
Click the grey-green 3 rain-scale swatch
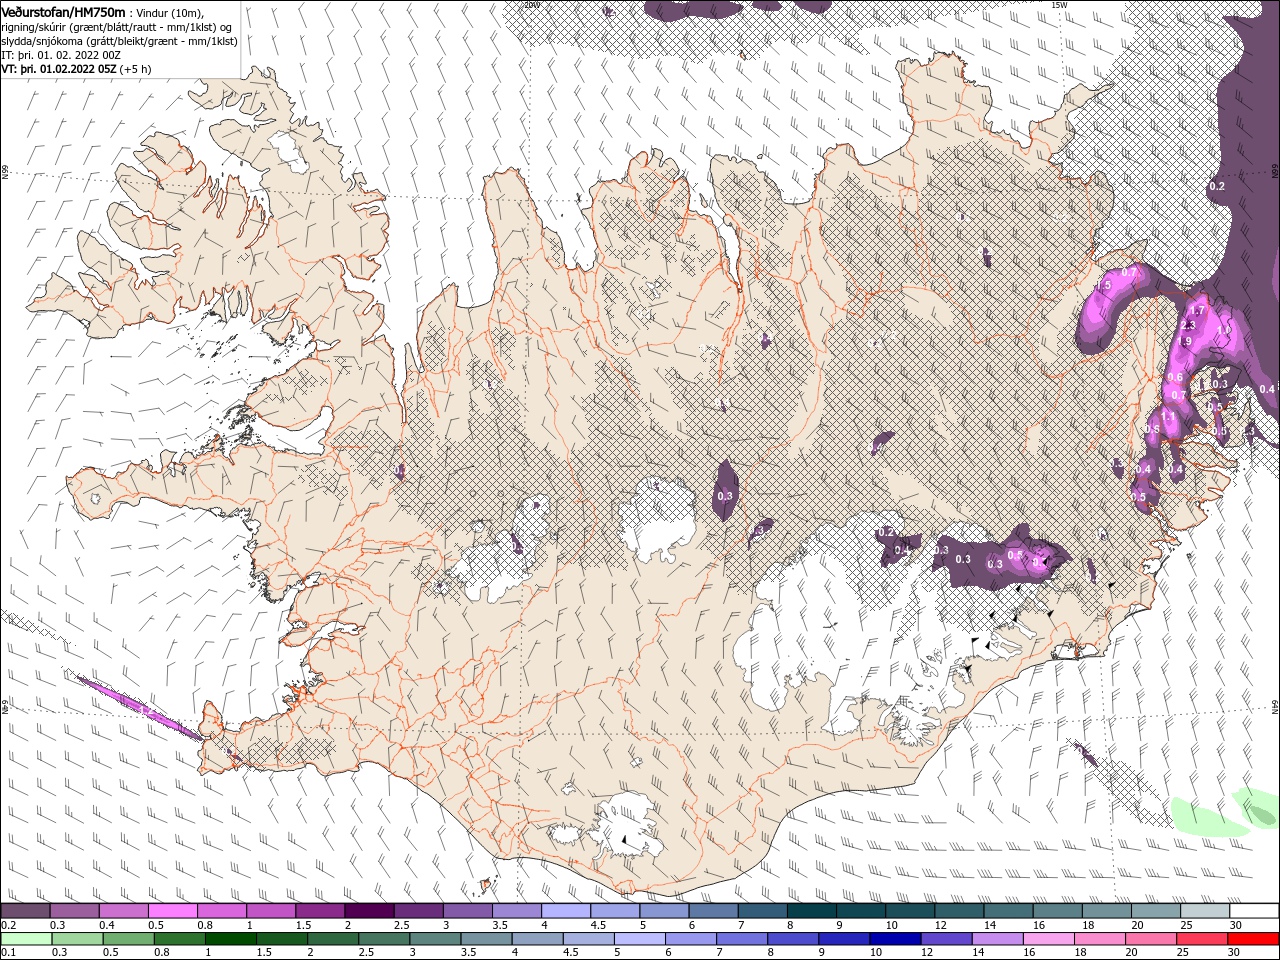click(434, 939)
